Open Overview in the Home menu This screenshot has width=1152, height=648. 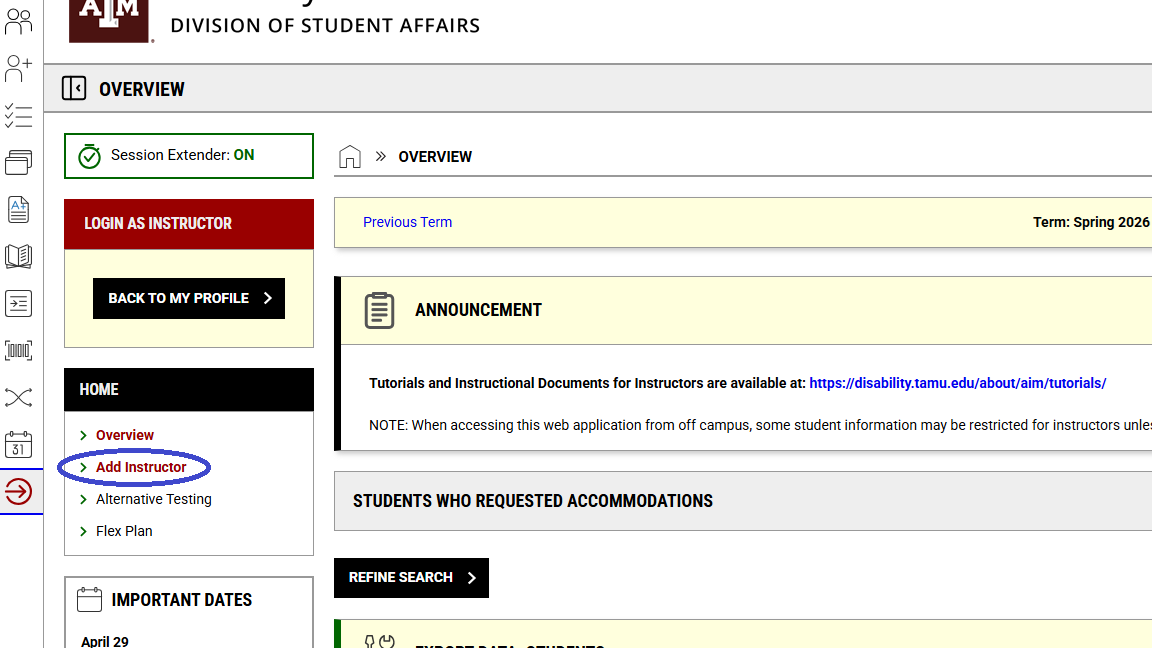125,435
